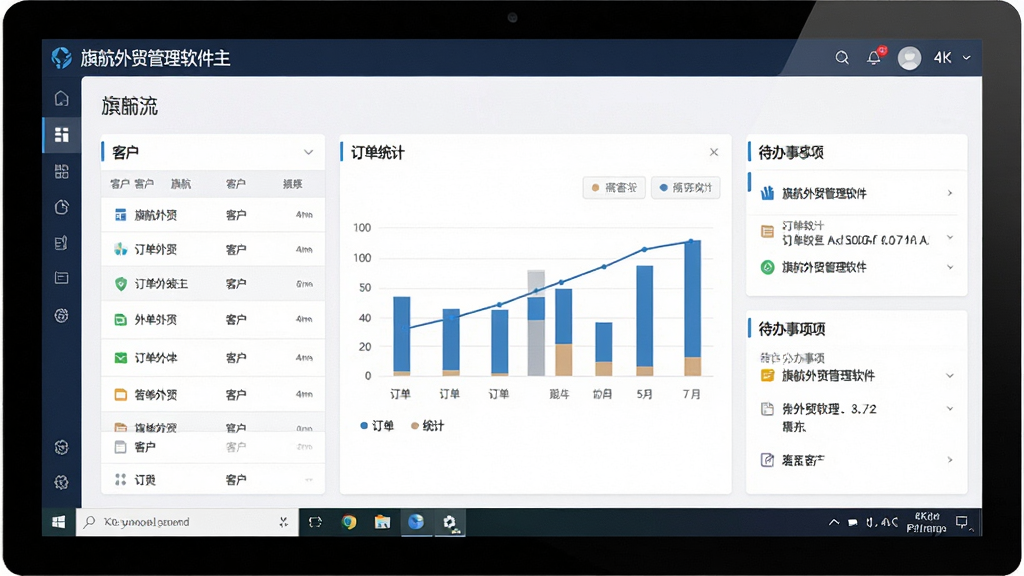Open the 4K account dropdown arrow
The width and height of the screenshot is (1024, 576).
(967, 58)
